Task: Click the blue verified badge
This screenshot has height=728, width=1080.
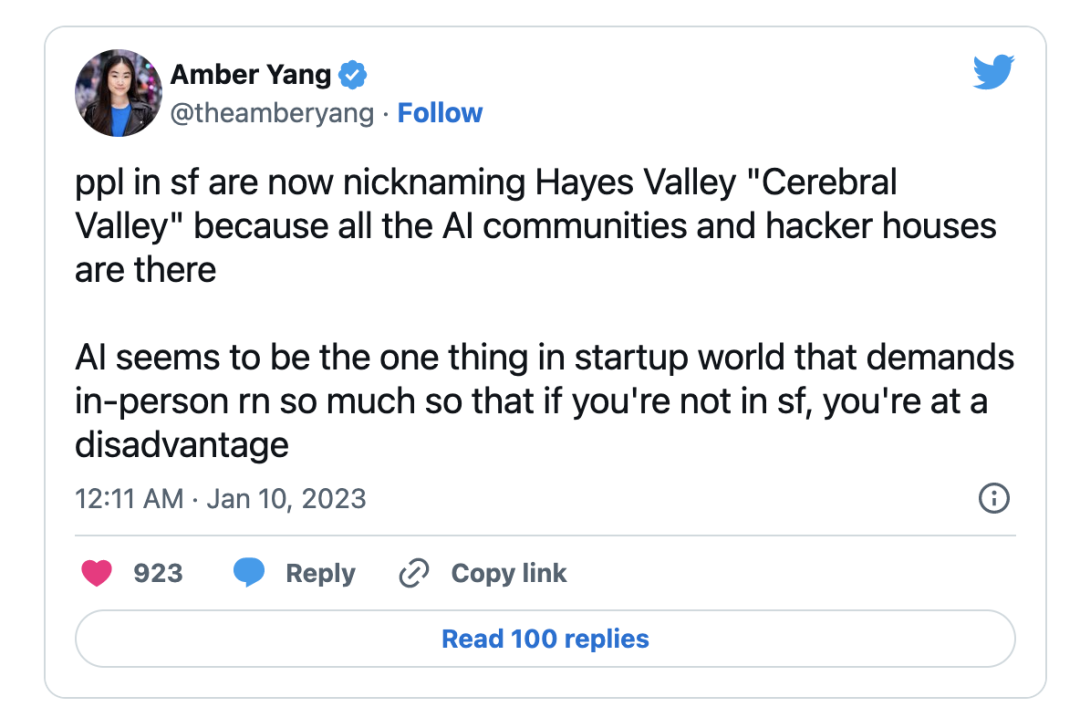Action: (x=353, y=74)
